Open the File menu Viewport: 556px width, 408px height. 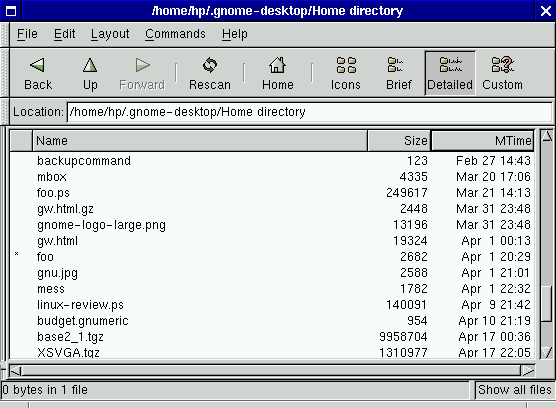[x=27, y=34]
